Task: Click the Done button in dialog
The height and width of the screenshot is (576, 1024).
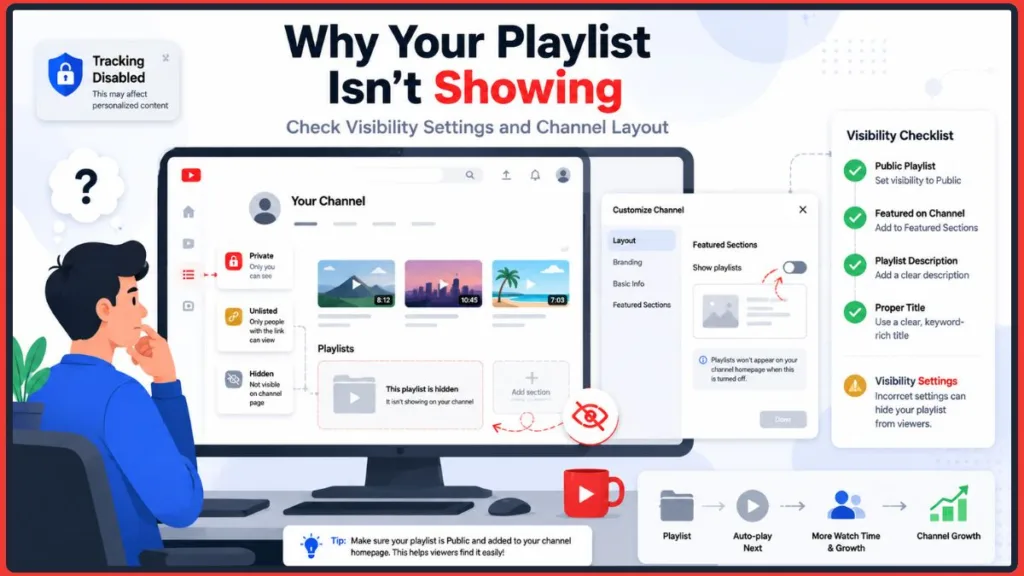Action: [x=783, y=419]
